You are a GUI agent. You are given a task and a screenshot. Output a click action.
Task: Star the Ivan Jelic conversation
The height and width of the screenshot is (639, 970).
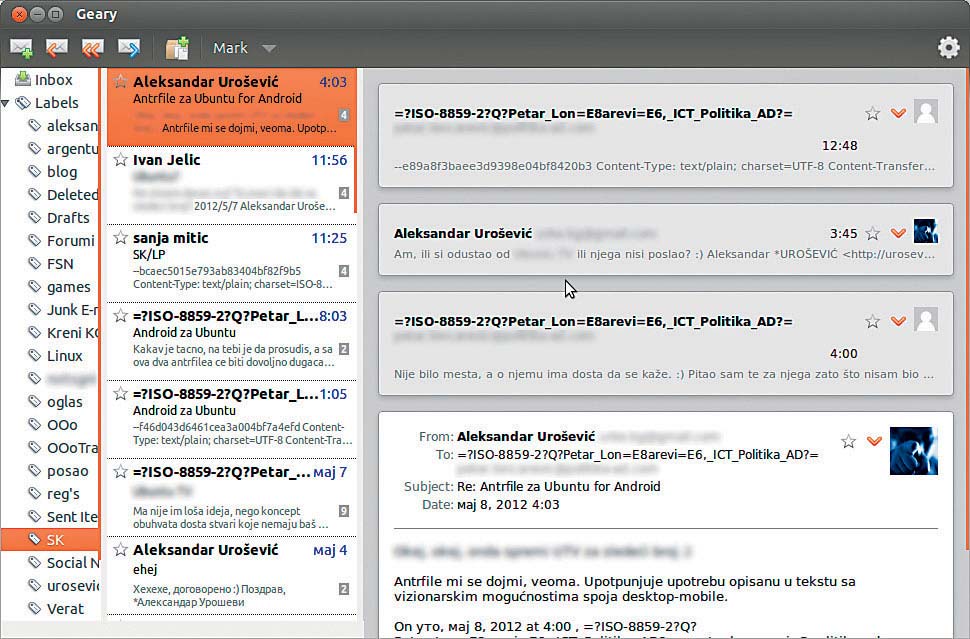tap(121, 160)
